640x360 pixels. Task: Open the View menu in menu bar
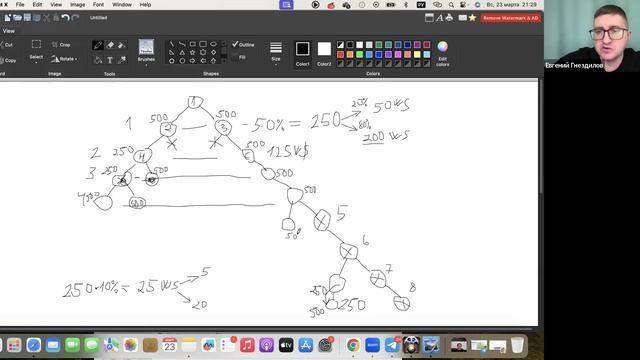pyautogui.click(x=56, y=4)
